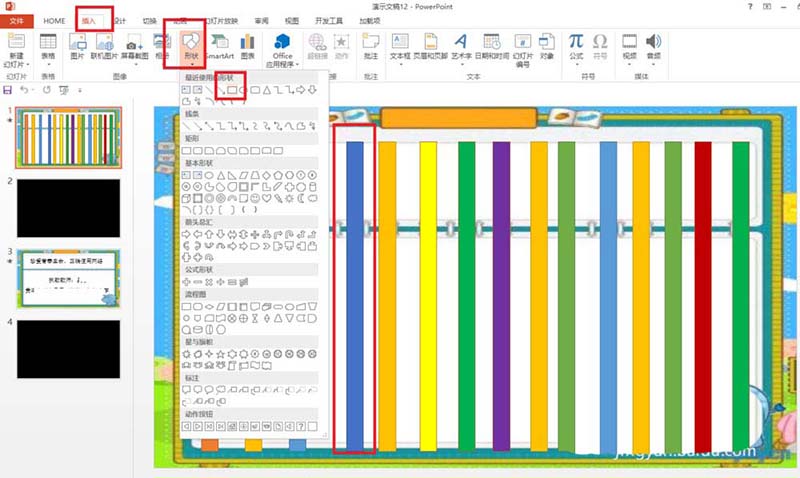Click the 形状 (Shapes) ribbon button

tap(191, 49)
